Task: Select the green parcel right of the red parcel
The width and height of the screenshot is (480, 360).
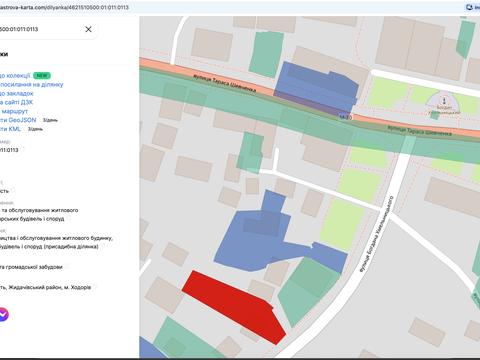Action: (x=308, y=292)
